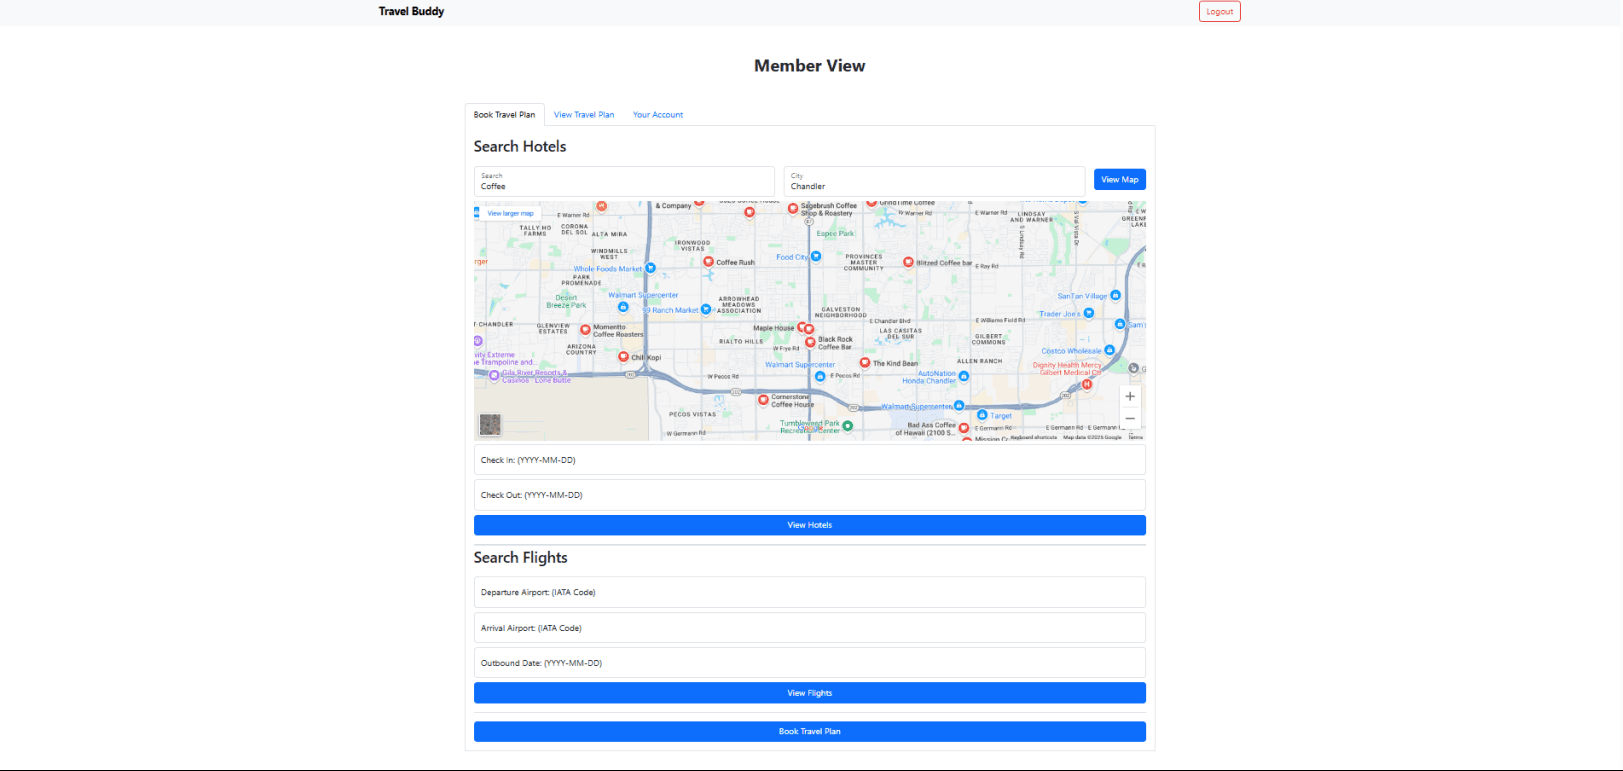Switch to the Your Account tab
The height and width of the screenshot is (771, 1623).
point(658,115)
